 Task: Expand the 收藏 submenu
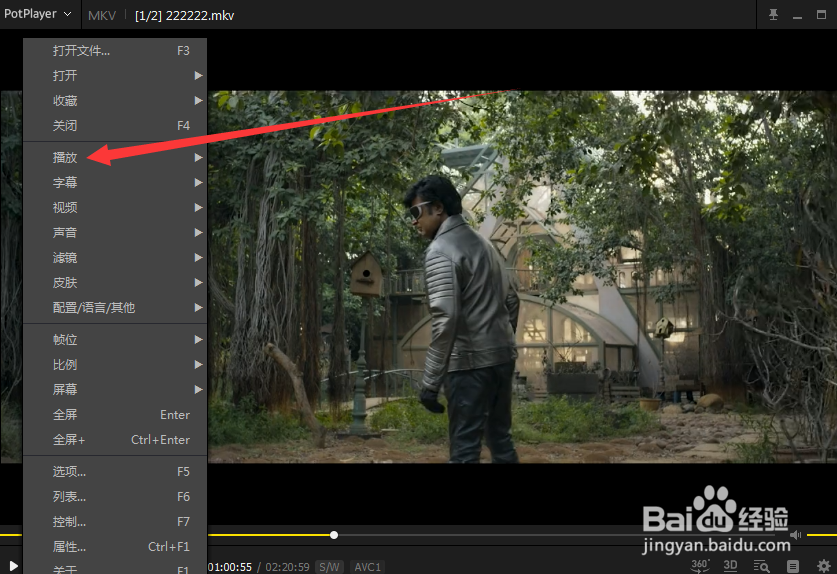[x=115, y=100]
